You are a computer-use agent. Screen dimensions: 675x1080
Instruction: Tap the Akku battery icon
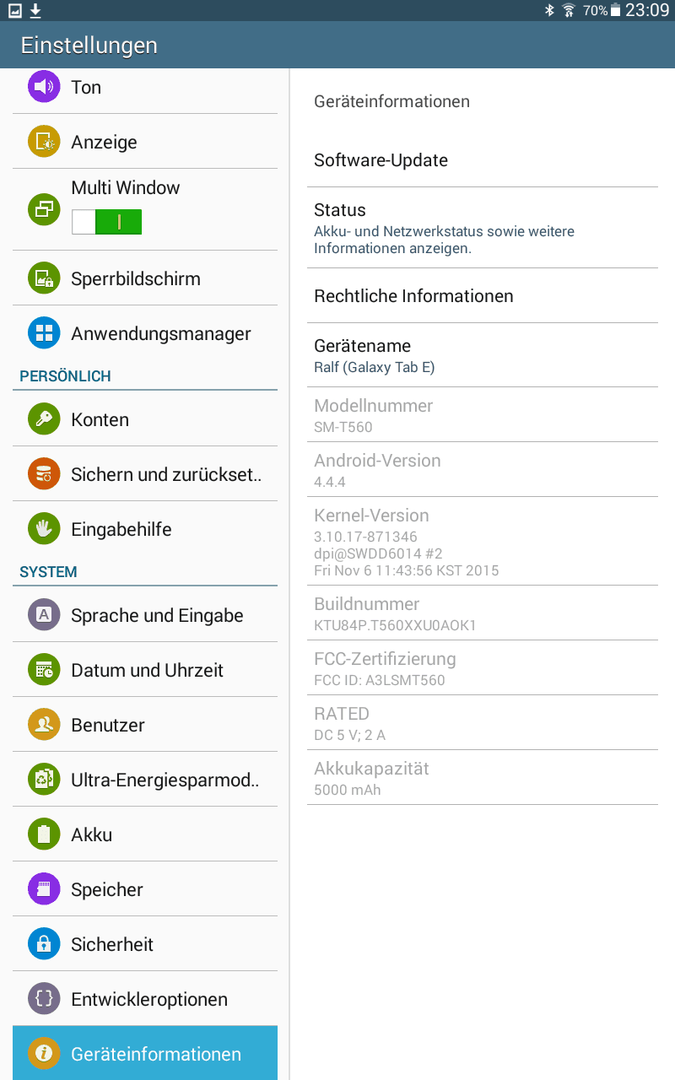44,834
